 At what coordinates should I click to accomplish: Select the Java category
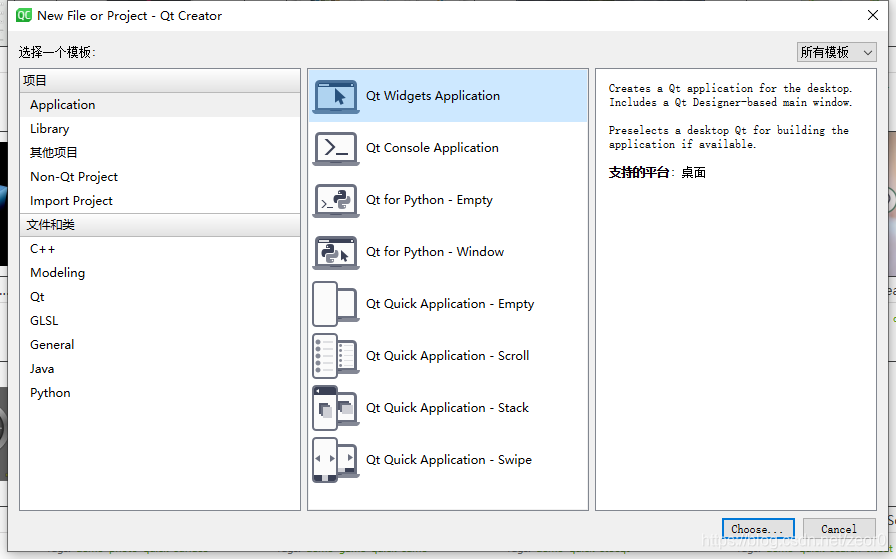(160, 369)
